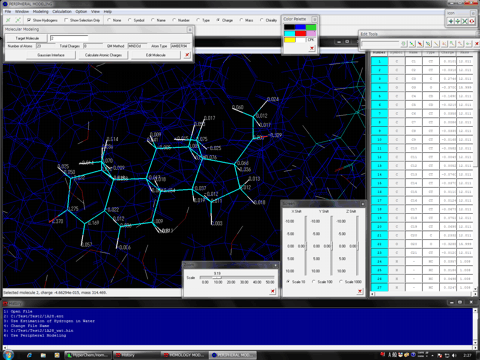Click the Y Shift slider thumb
This screenshot has width=480, height=360.
(331, 246)
